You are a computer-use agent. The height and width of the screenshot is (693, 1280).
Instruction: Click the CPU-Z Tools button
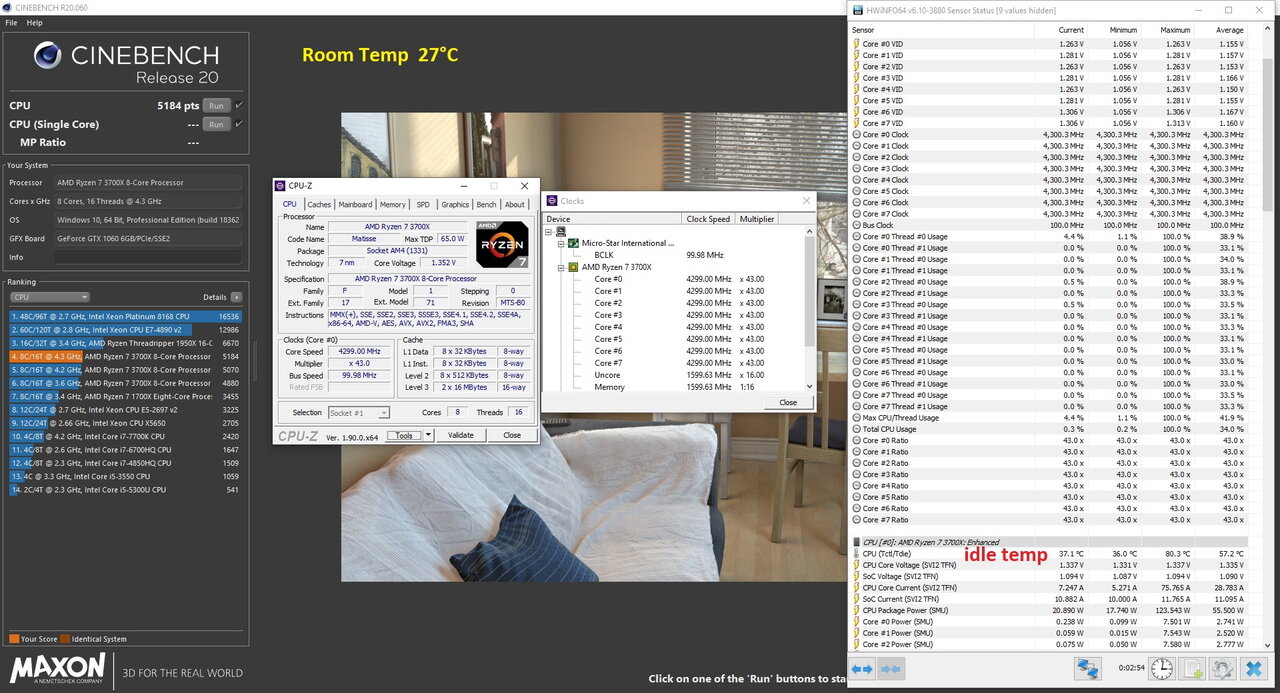pos(404,435)
